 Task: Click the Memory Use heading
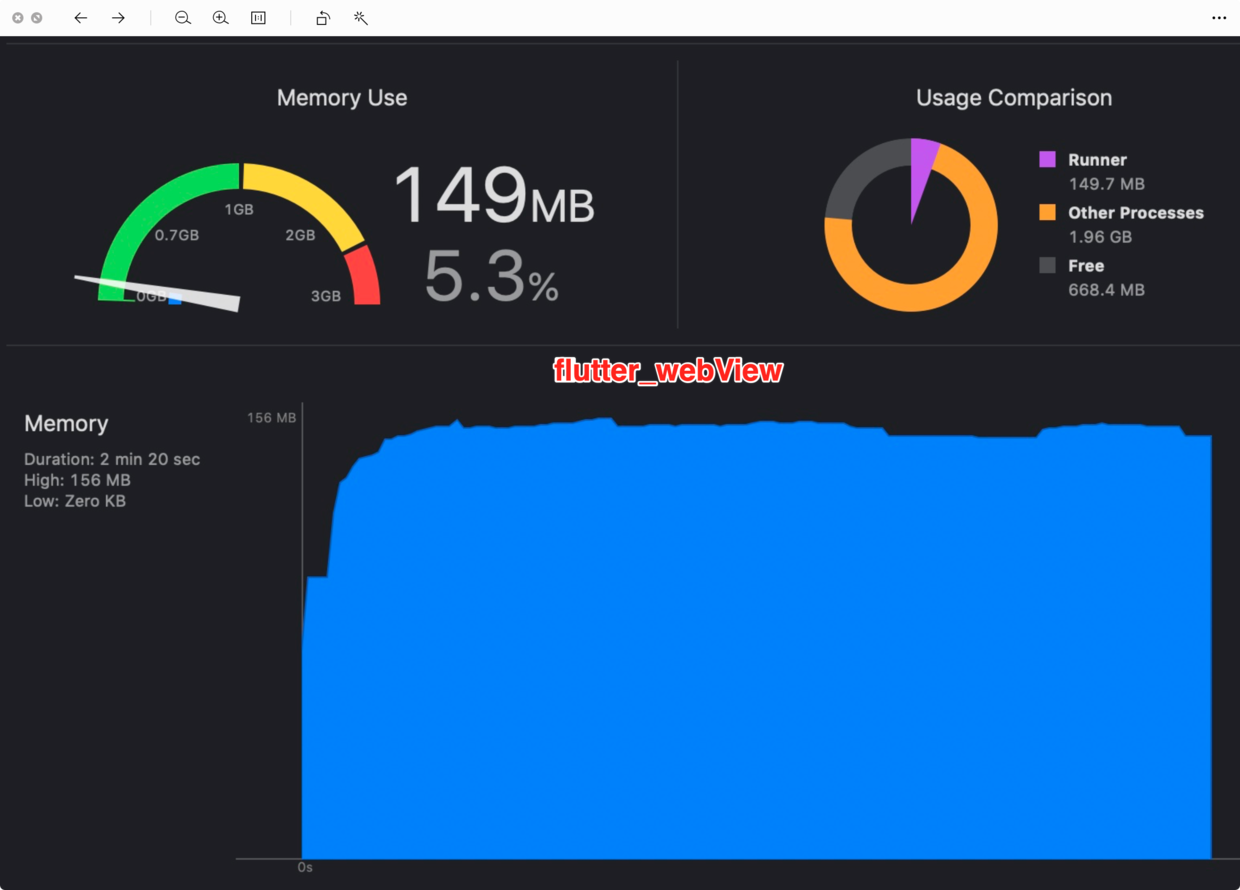(342, 98)
